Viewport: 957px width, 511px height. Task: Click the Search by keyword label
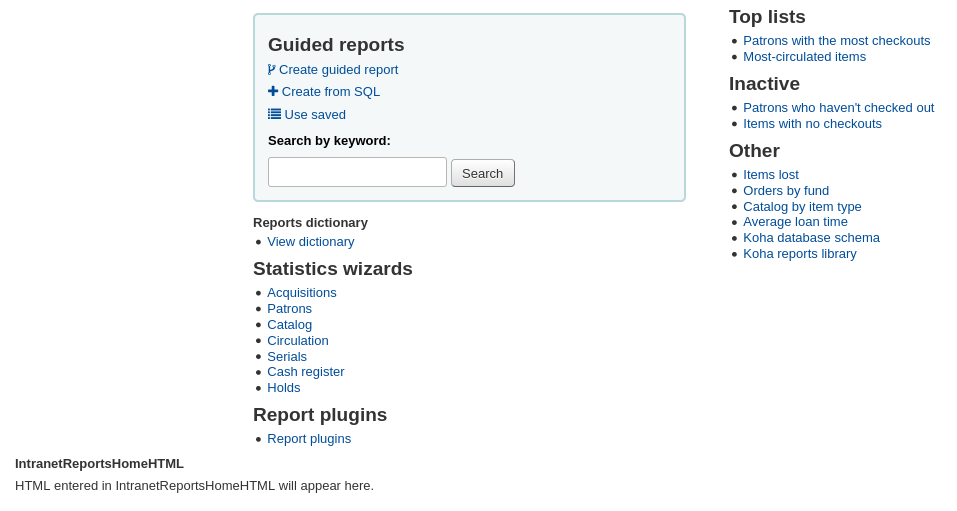click(x=329, y=141)
